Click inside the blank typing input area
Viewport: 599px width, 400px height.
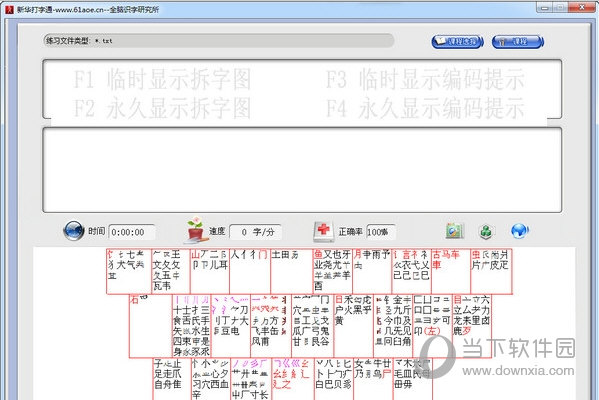[302, 170]
